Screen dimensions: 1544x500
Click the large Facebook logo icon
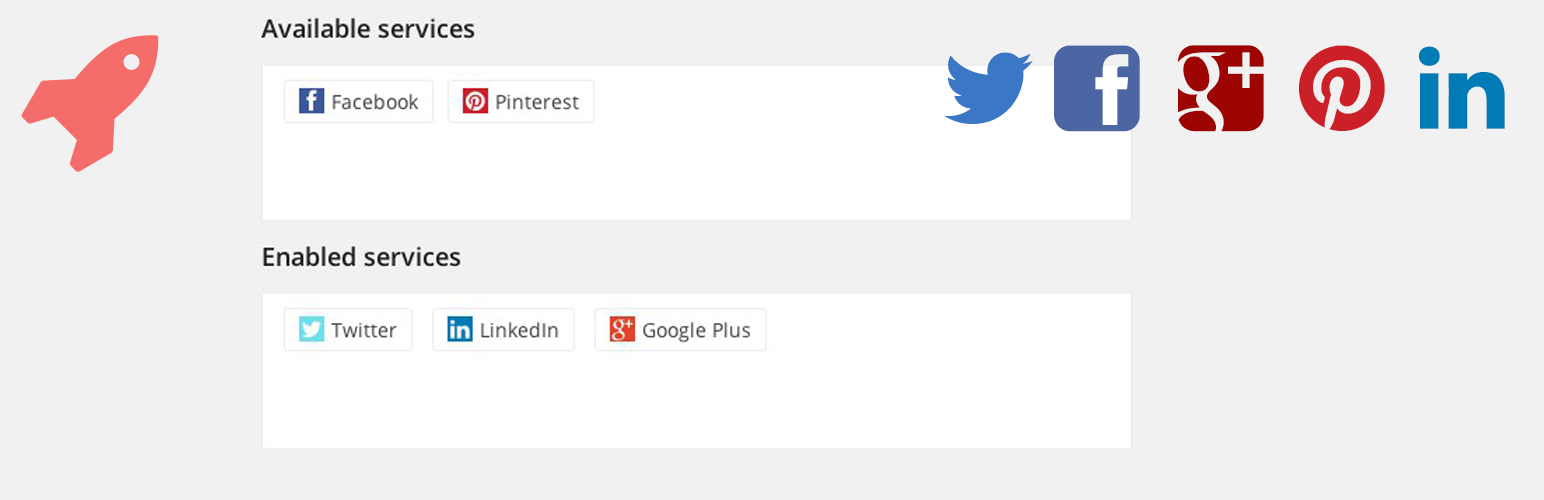[x=1096, y=88]
